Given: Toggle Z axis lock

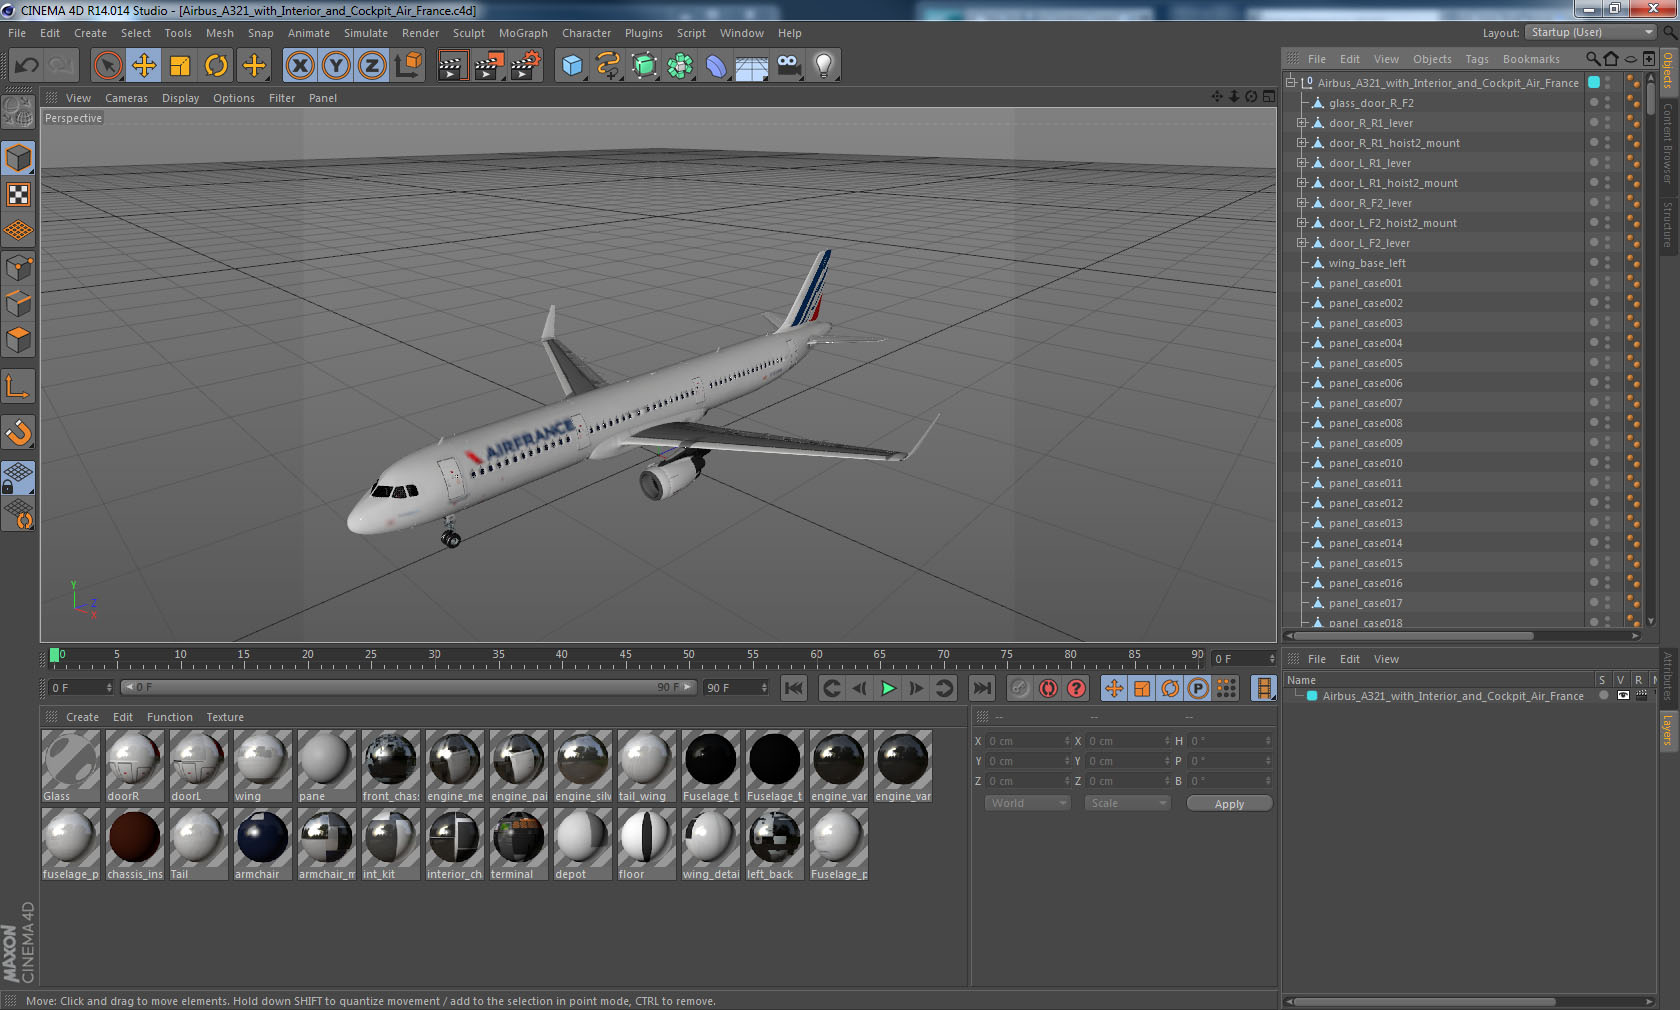Looking at the screenshot, I should (372, 66).
